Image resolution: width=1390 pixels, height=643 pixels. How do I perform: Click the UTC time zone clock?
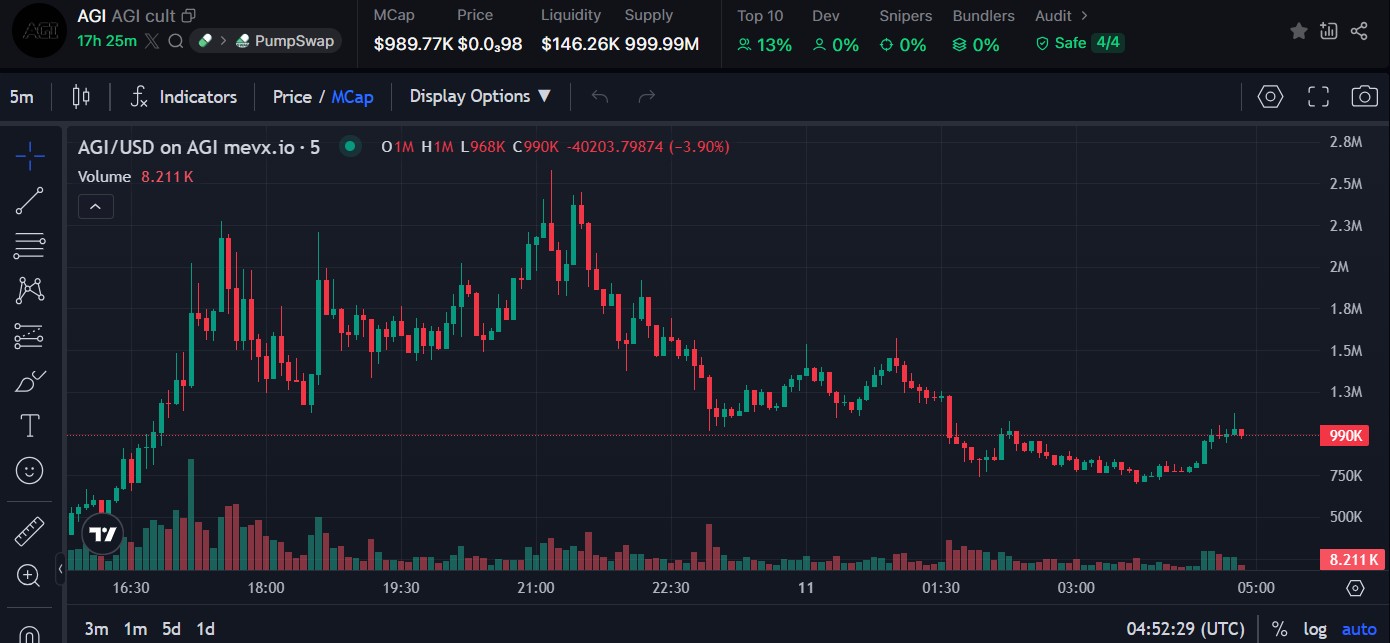click(x=1185, y=629)
